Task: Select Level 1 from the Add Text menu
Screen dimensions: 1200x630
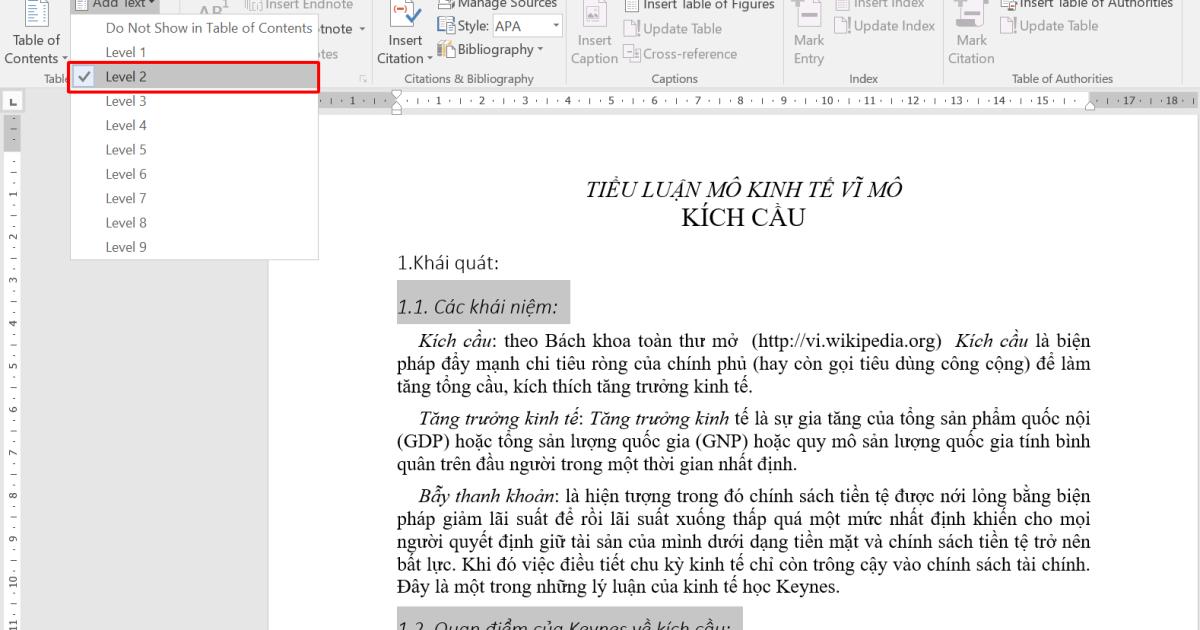Action: click(125, 52)
